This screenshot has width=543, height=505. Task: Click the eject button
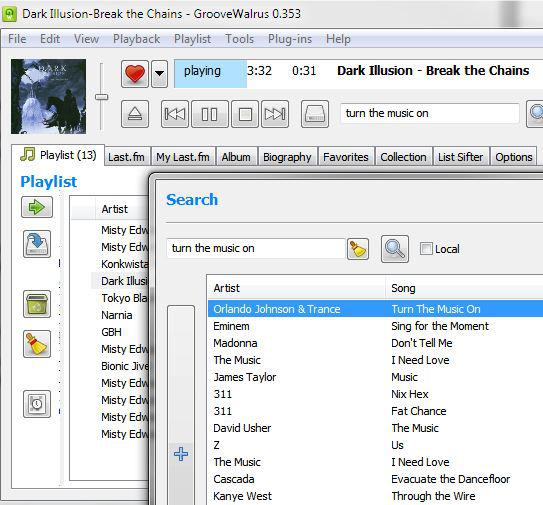point(135,114)
